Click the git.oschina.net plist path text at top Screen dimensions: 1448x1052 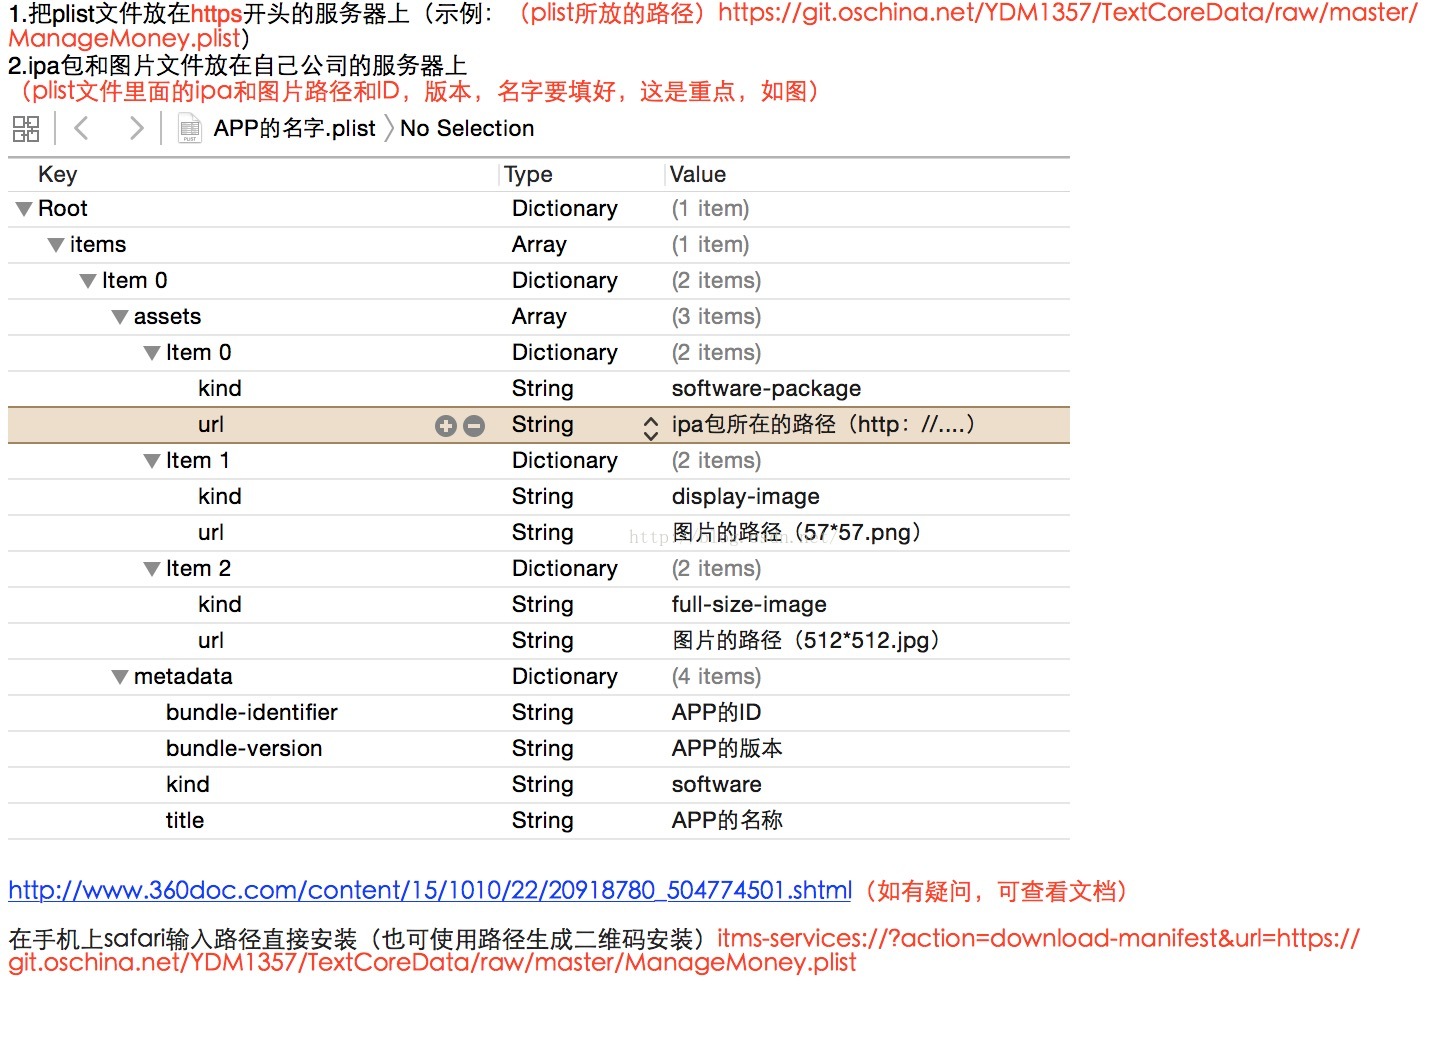pyautogui.click(x=713, y=26)
